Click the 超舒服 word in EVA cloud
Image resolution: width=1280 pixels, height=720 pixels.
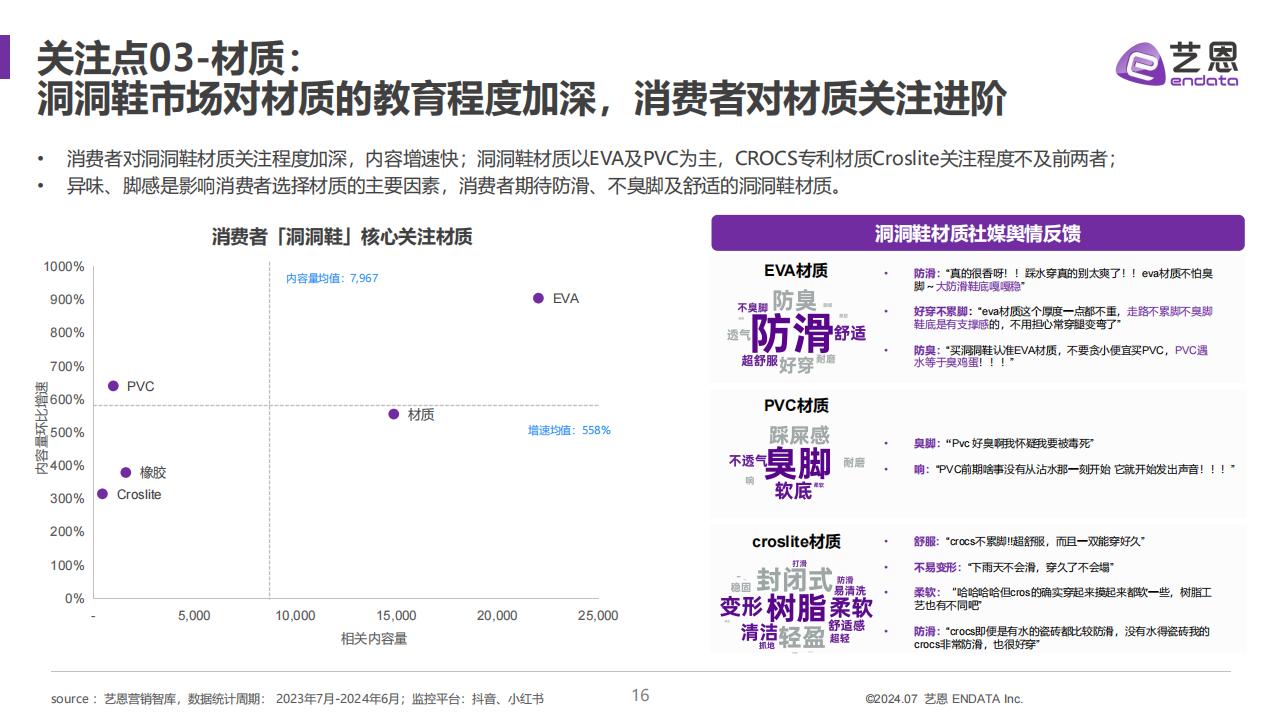coord(759,360)
